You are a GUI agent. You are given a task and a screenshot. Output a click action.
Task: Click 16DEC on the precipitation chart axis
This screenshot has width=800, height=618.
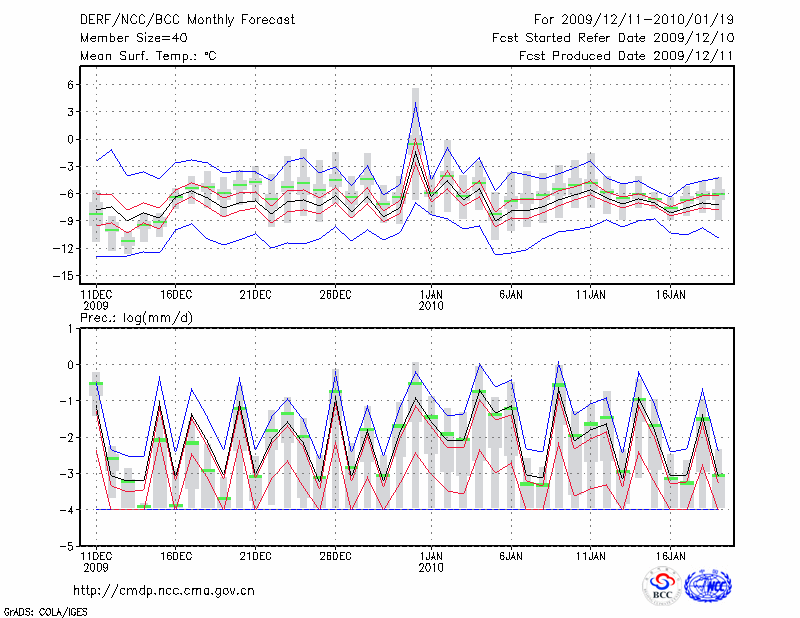175,554
